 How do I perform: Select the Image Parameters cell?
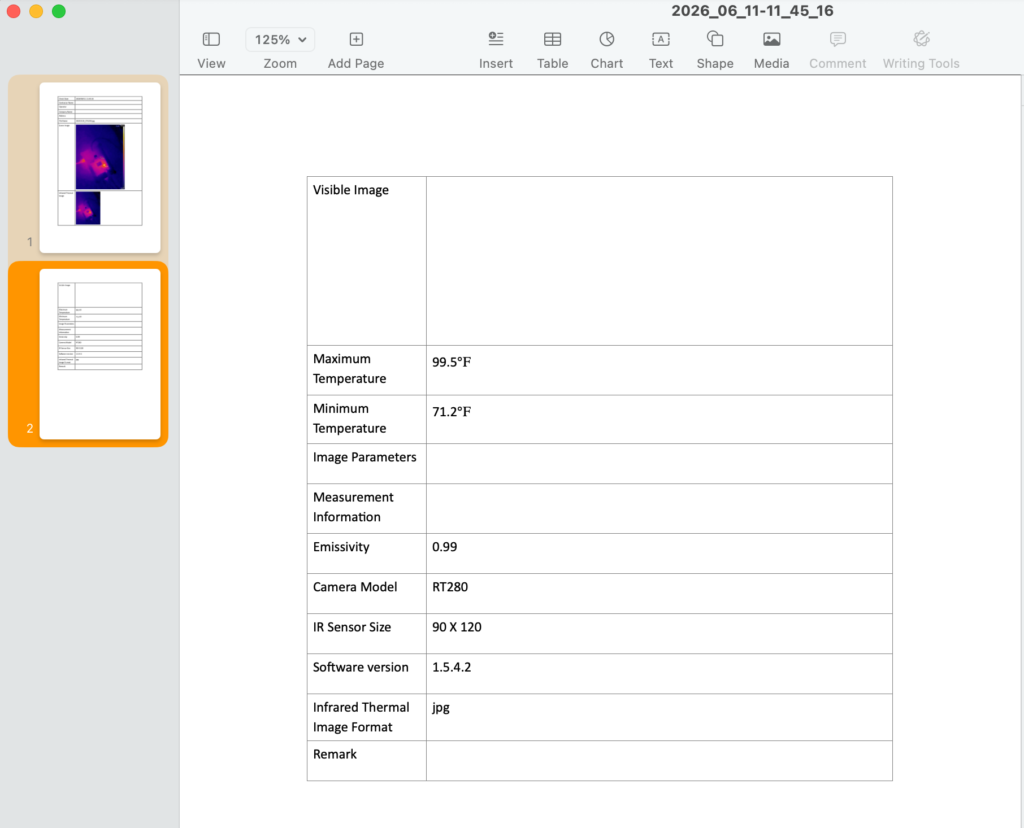pyautogui.click(x=366, y=464)
